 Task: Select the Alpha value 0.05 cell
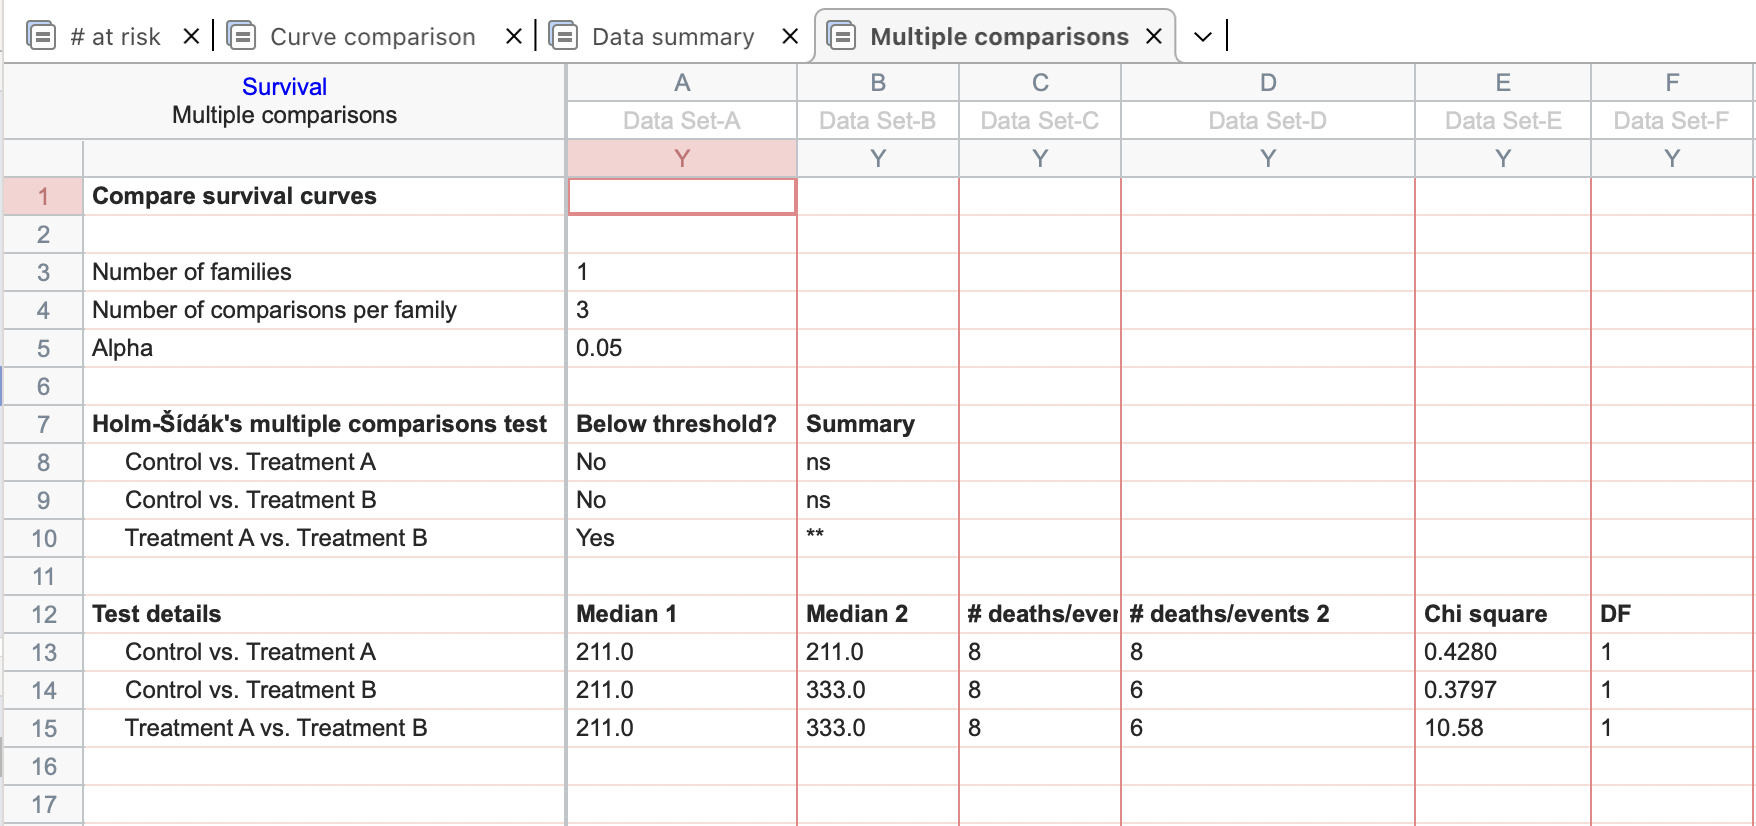pos(600,348)
